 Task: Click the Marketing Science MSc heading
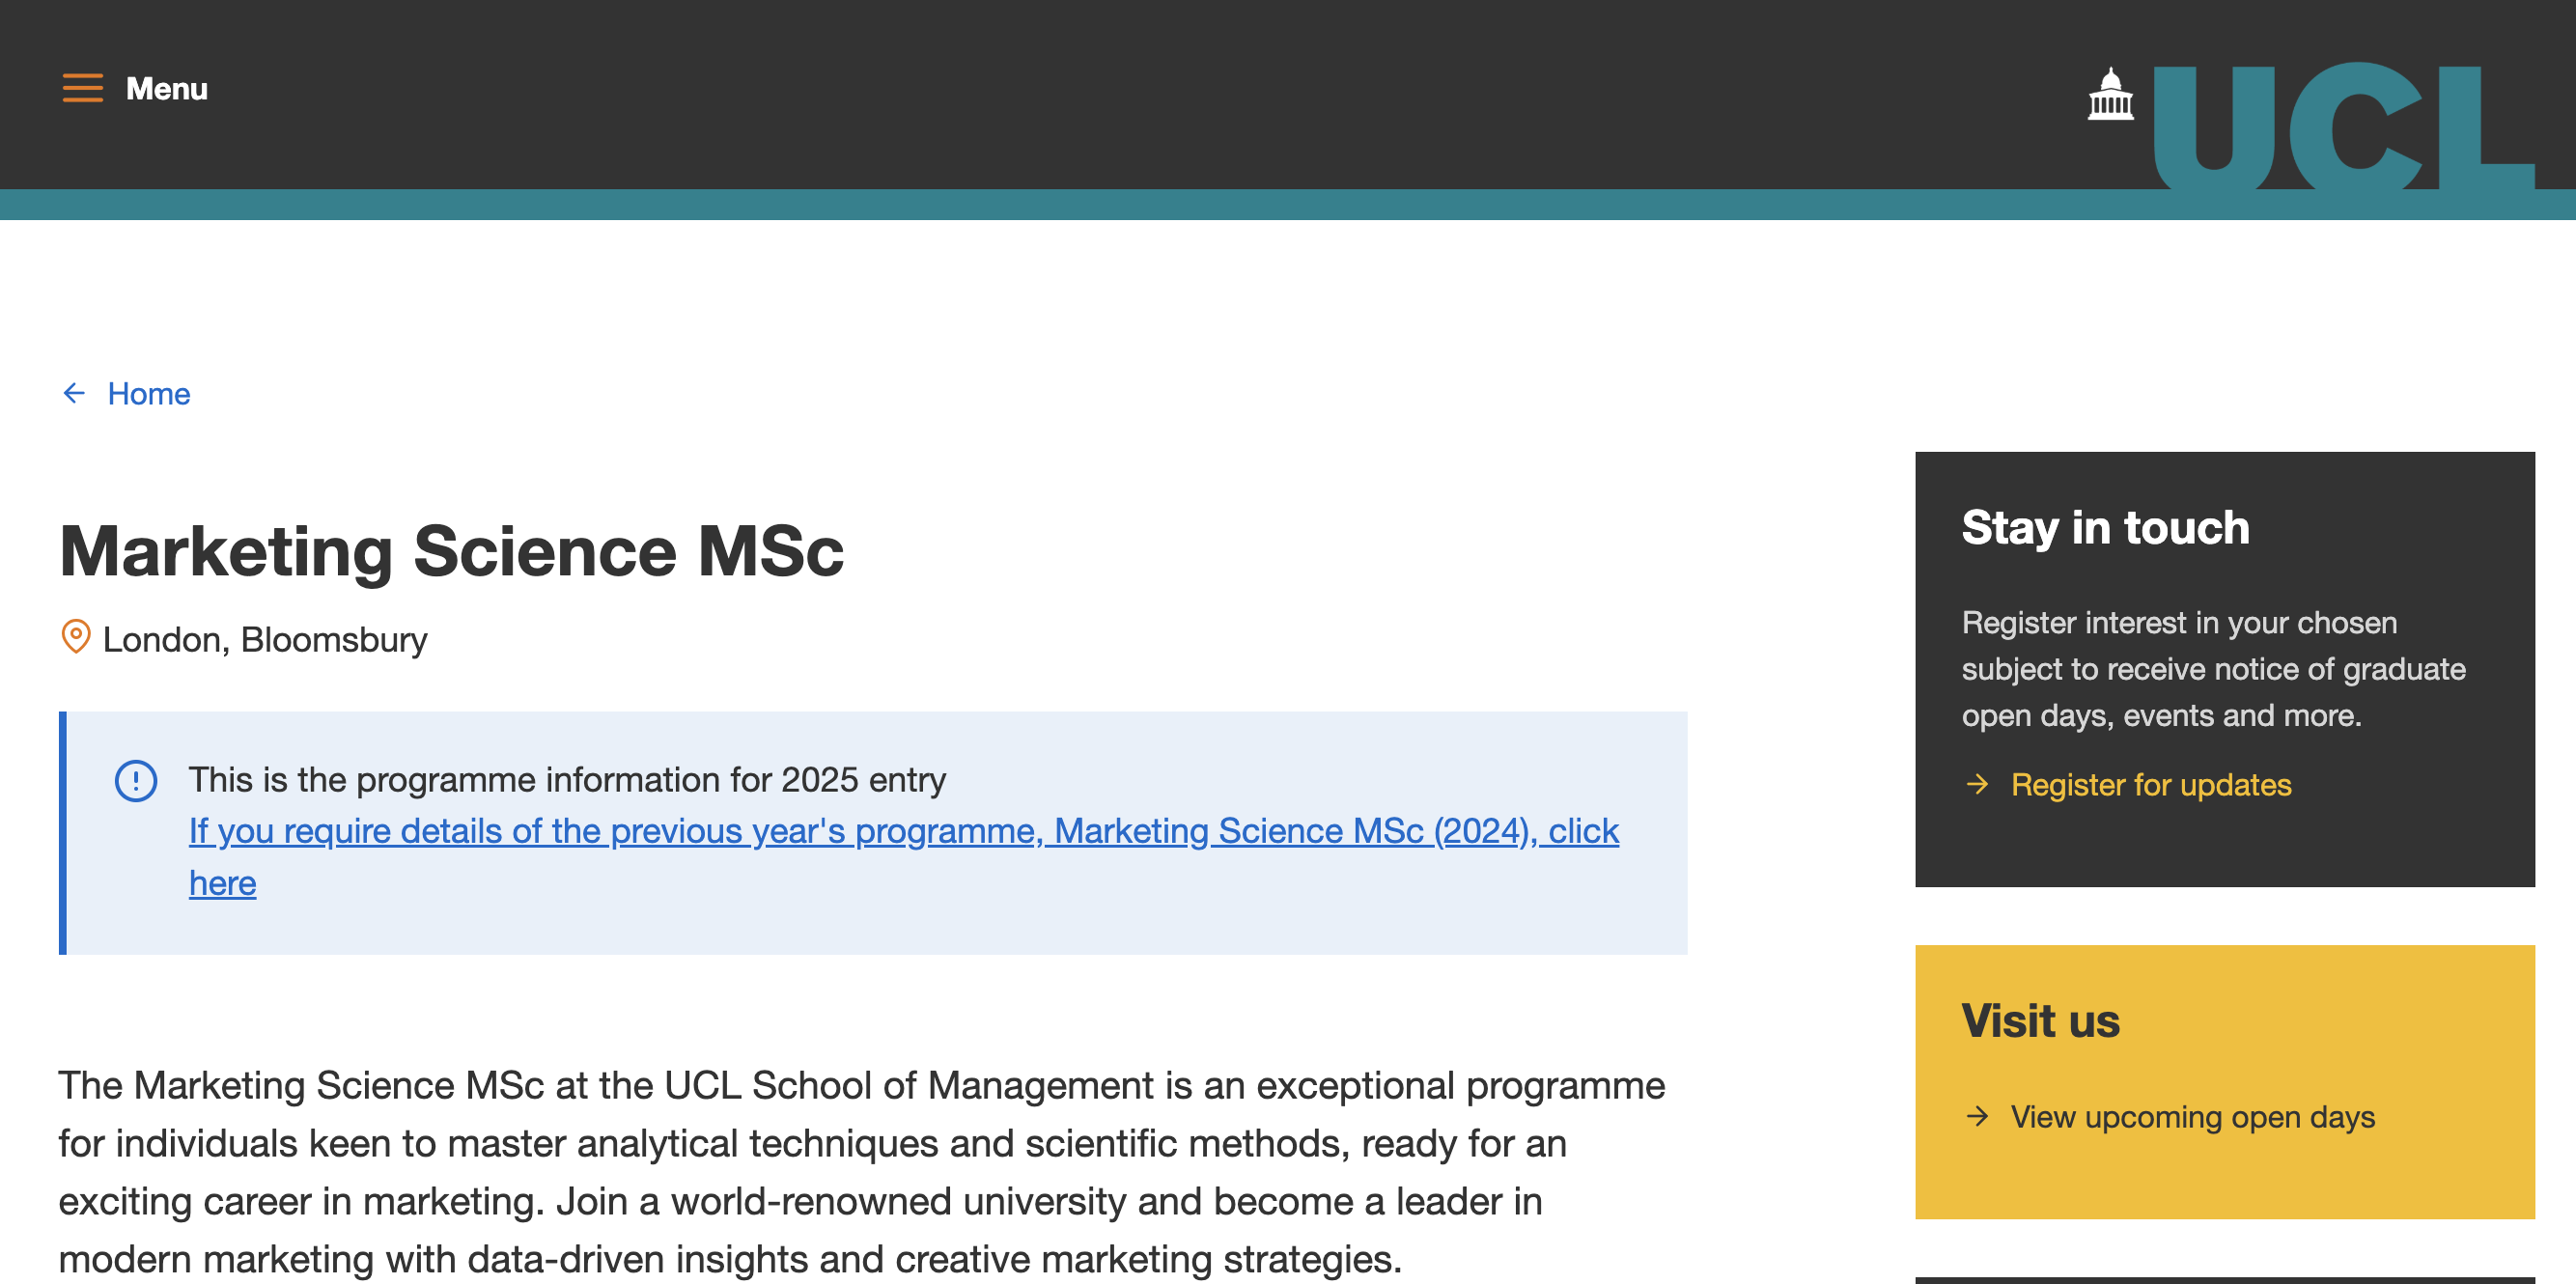click(451, 550)
